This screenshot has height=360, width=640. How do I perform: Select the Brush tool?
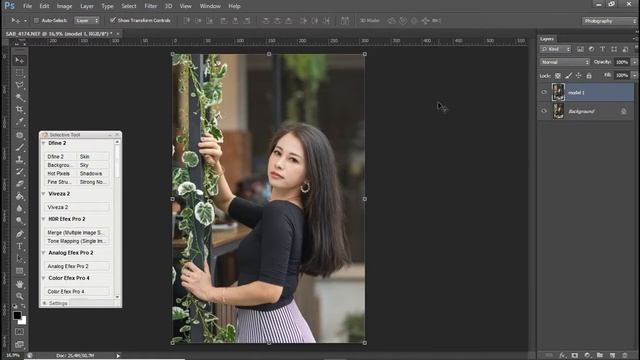point(19,147)
